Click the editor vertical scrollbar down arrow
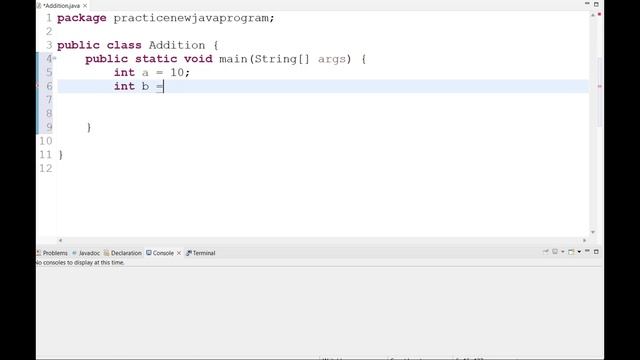Screen dimensions: 640x360 click(593, 232)
